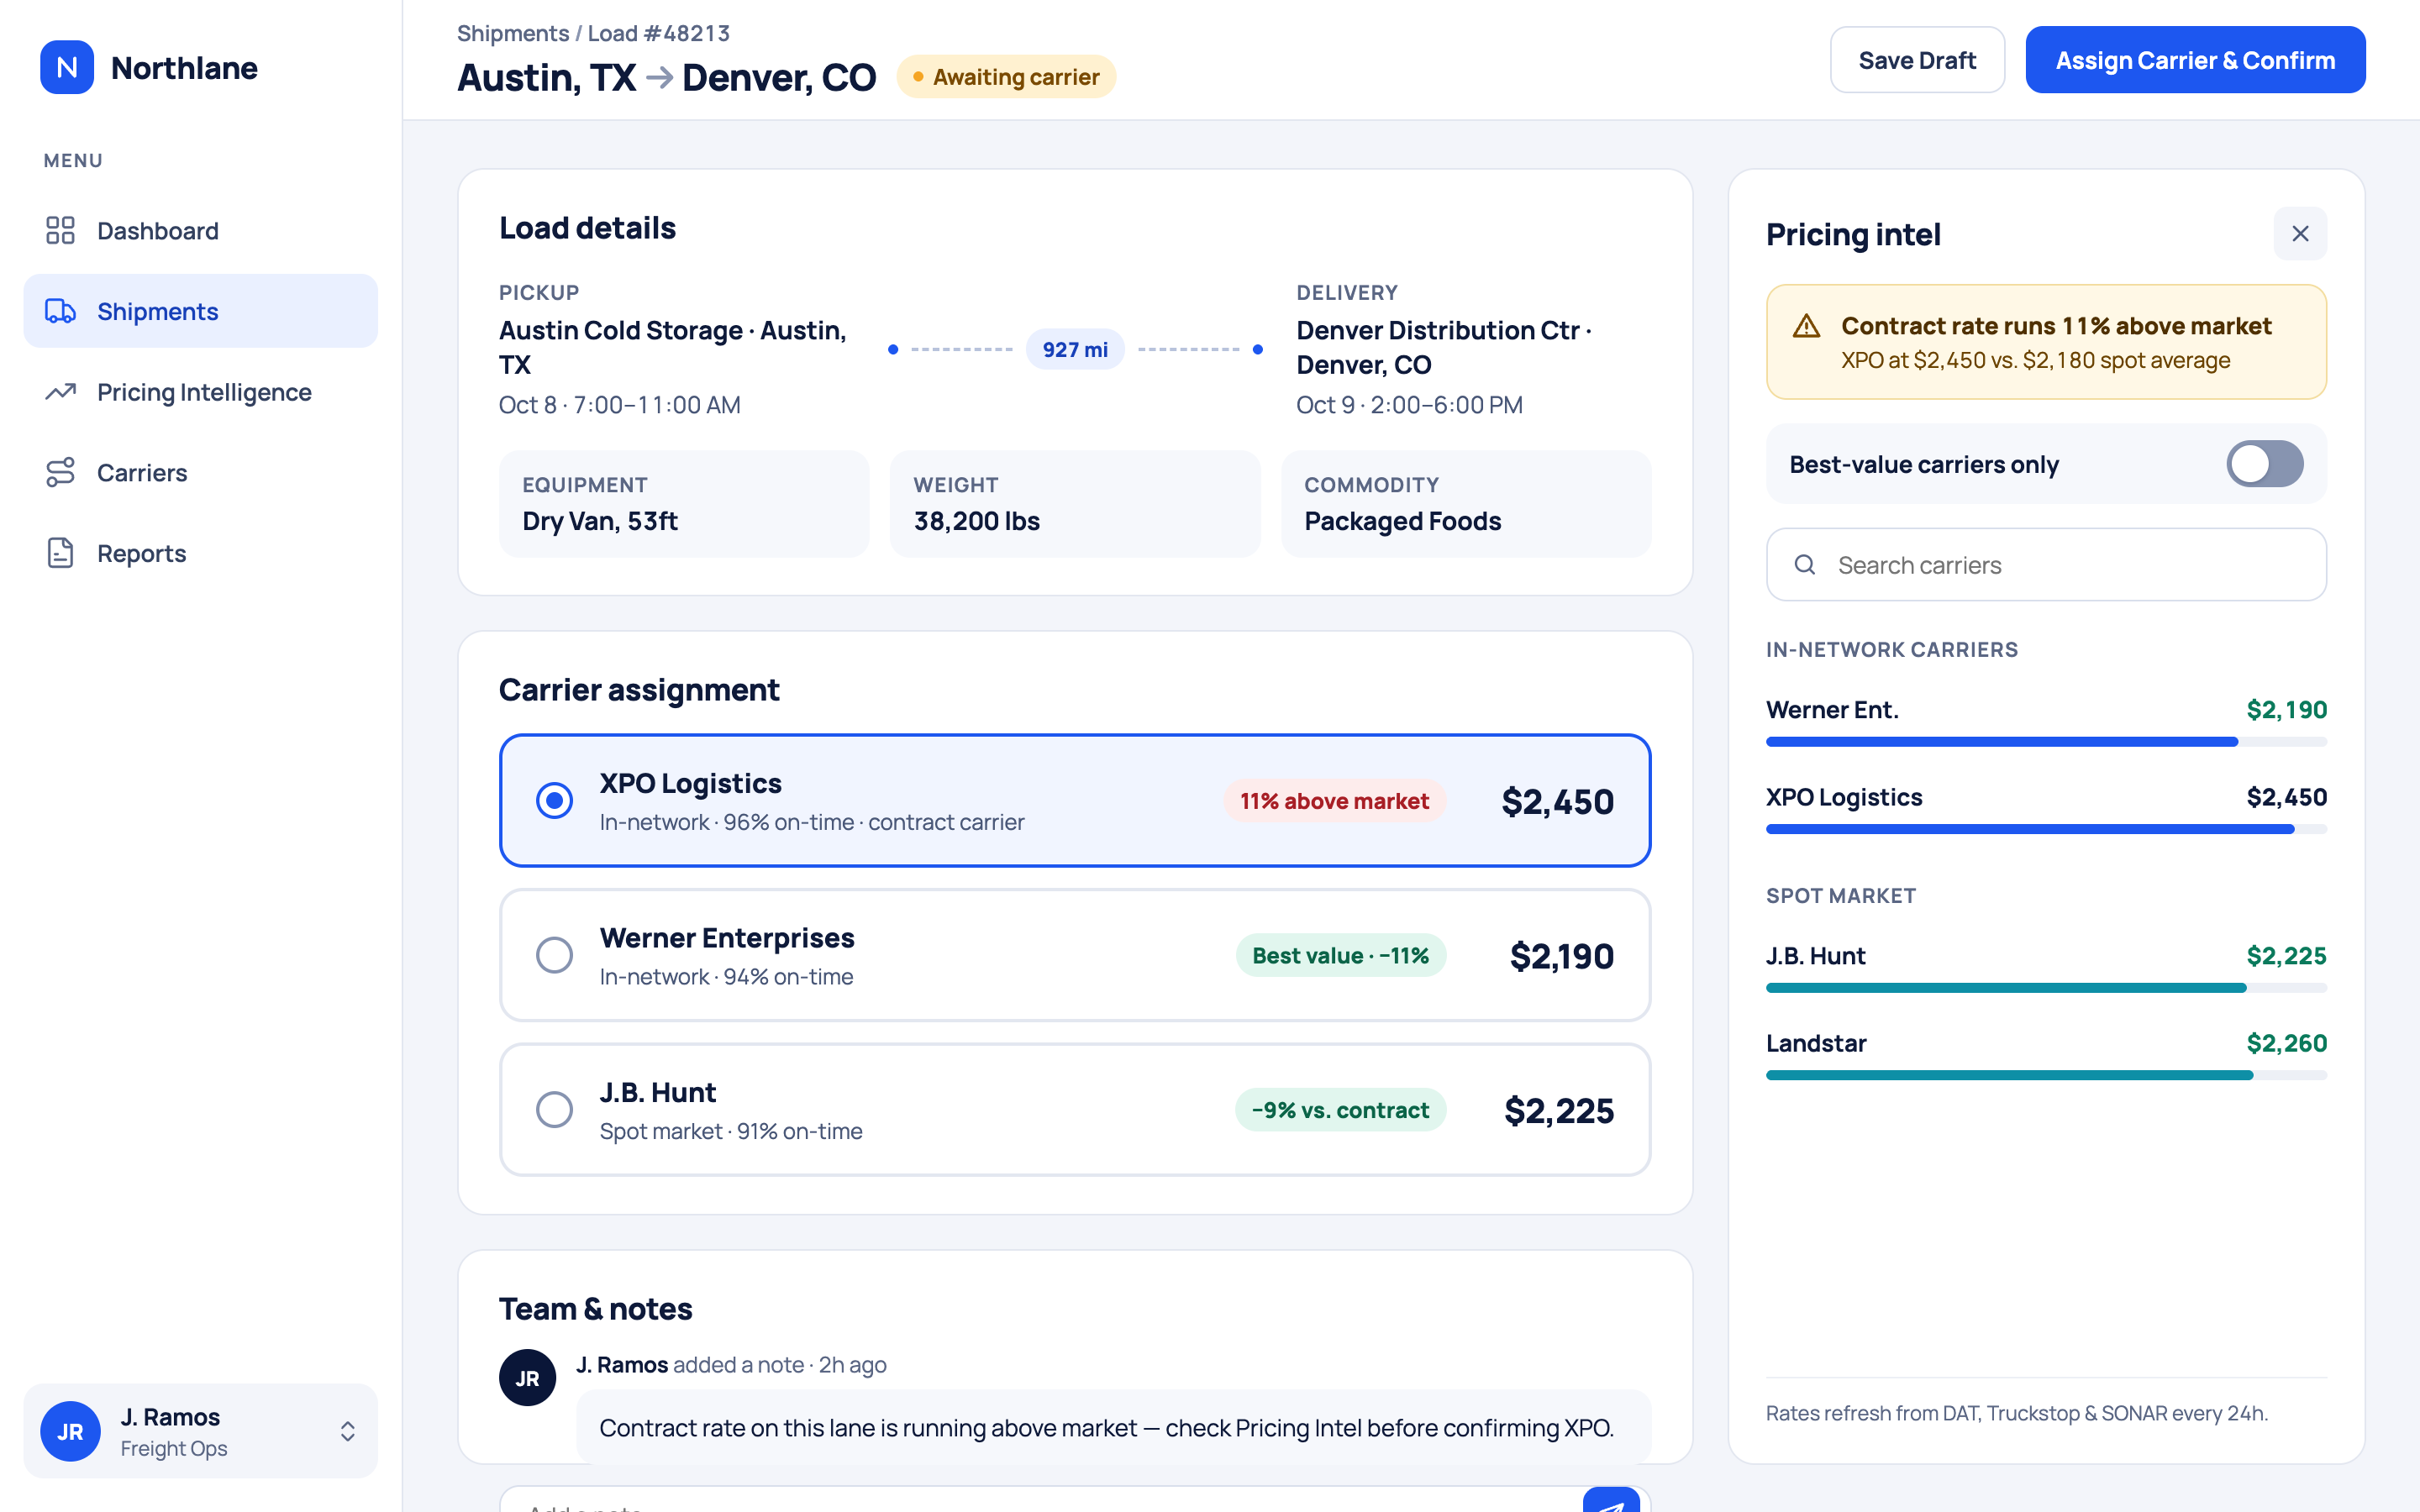Click Assign Carrier & Confirm button
Screen dimensions: 2420x1512
click(x=2195, y=60)
